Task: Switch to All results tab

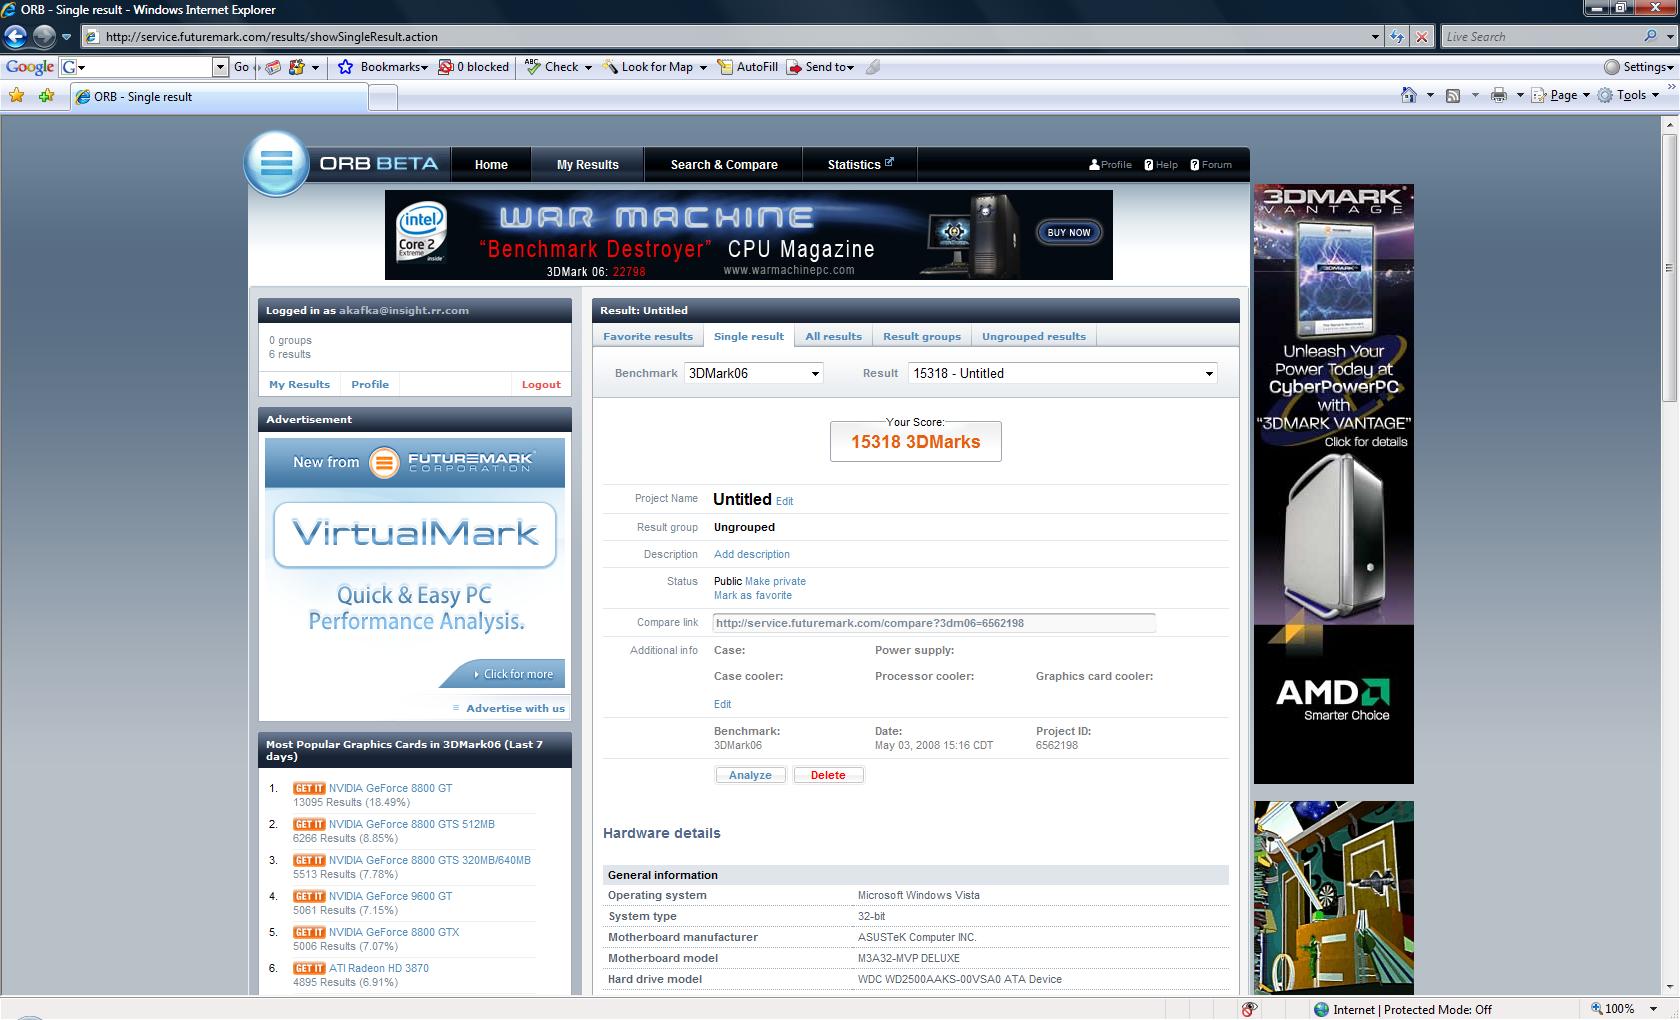Action: click(834, 336)
